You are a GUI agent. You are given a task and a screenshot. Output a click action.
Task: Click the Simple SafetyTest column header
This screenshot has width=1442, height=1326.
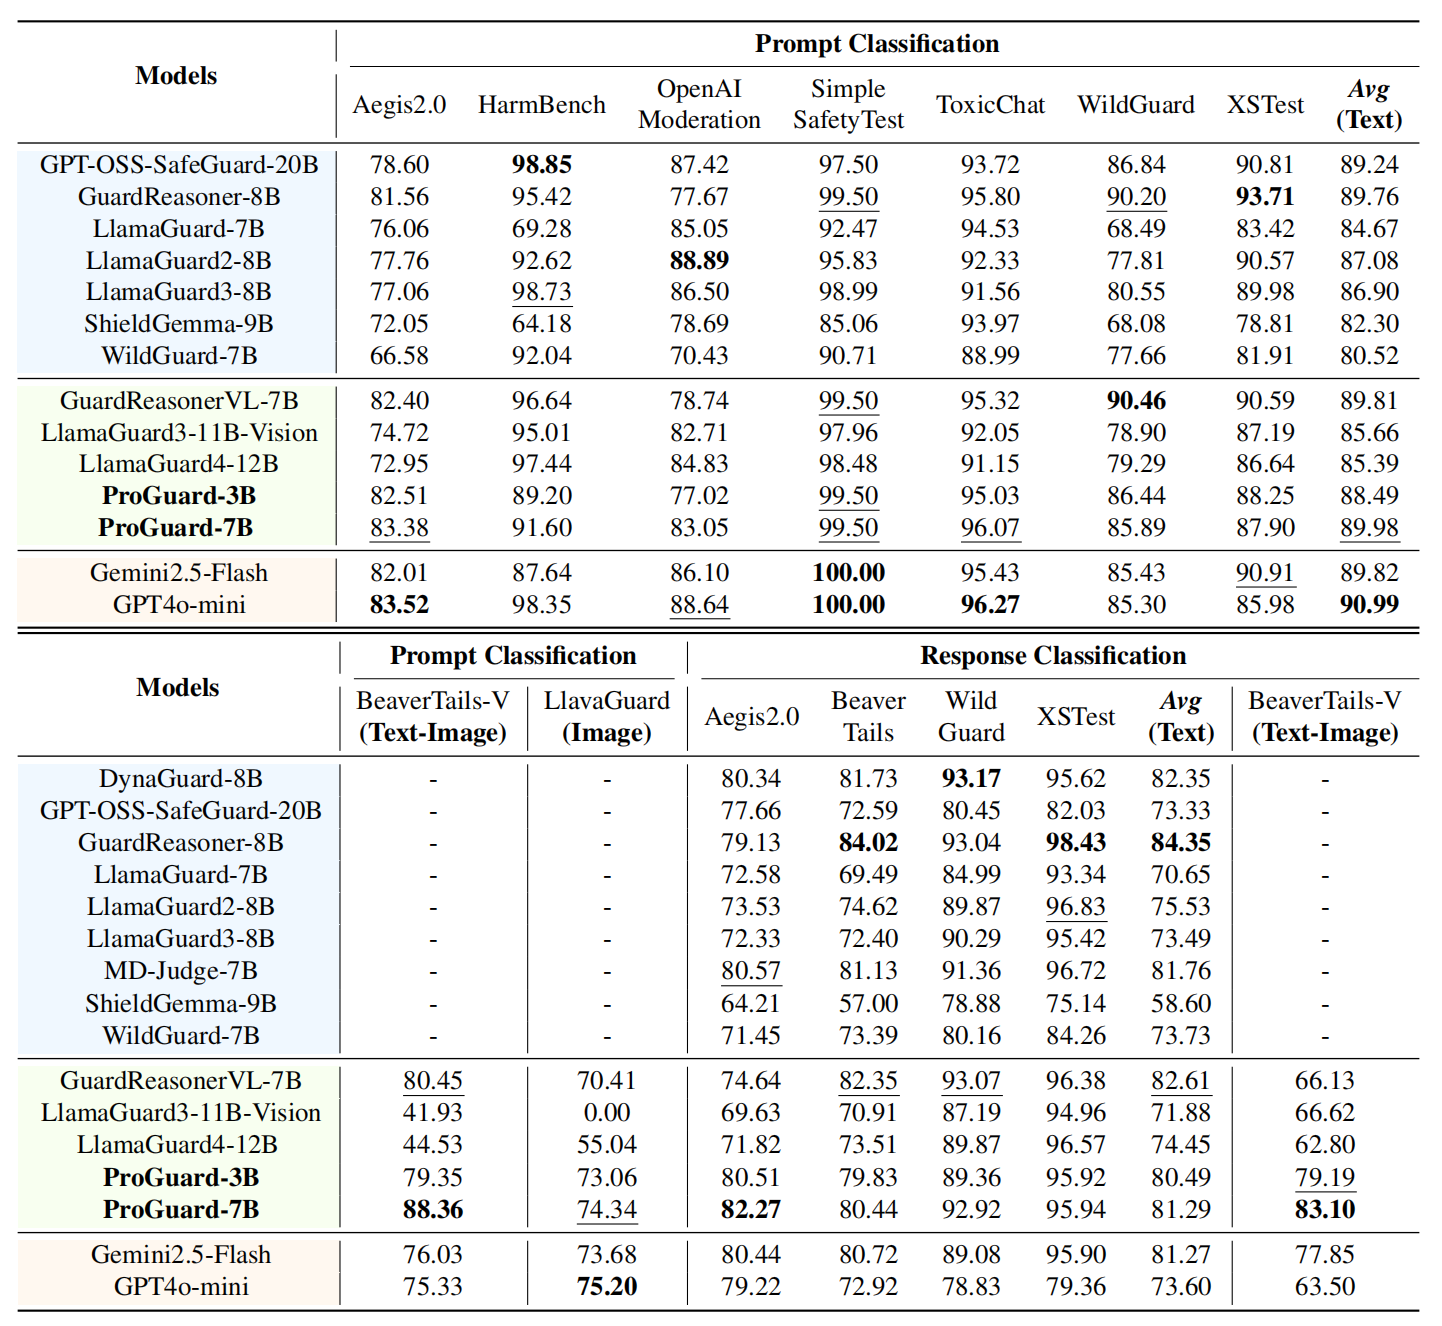tap(848, 105)
